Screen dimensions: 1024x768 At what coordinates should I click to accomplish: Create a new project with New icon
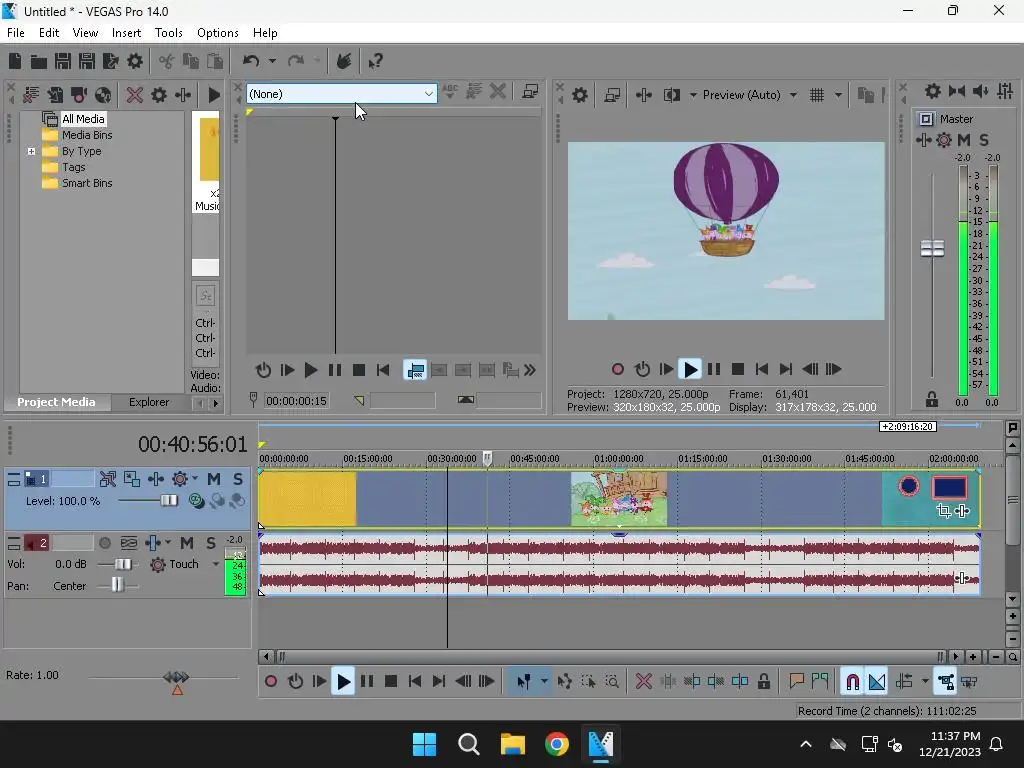pyautogui.click(x=15, y=61)
